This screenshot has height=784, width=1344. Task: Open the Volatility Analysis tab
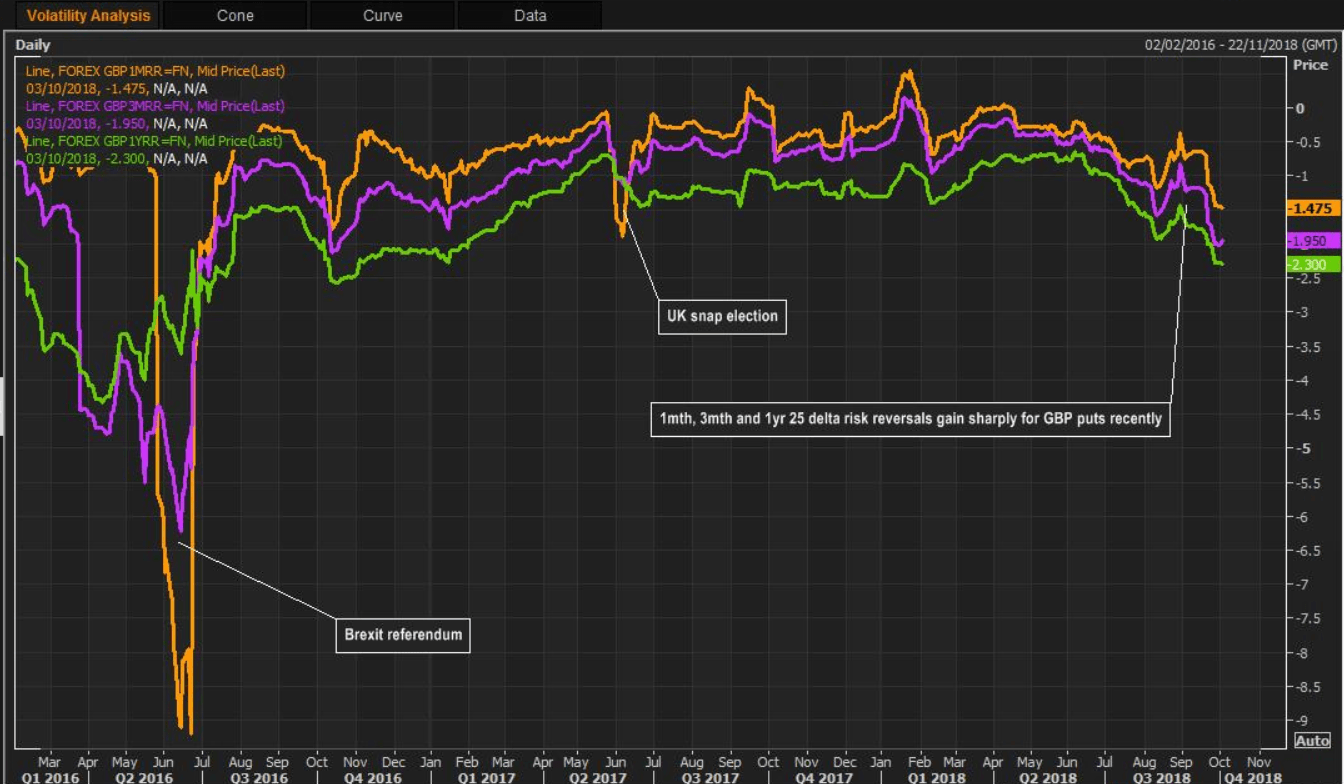pyautogui.click(x=88, y=15)
